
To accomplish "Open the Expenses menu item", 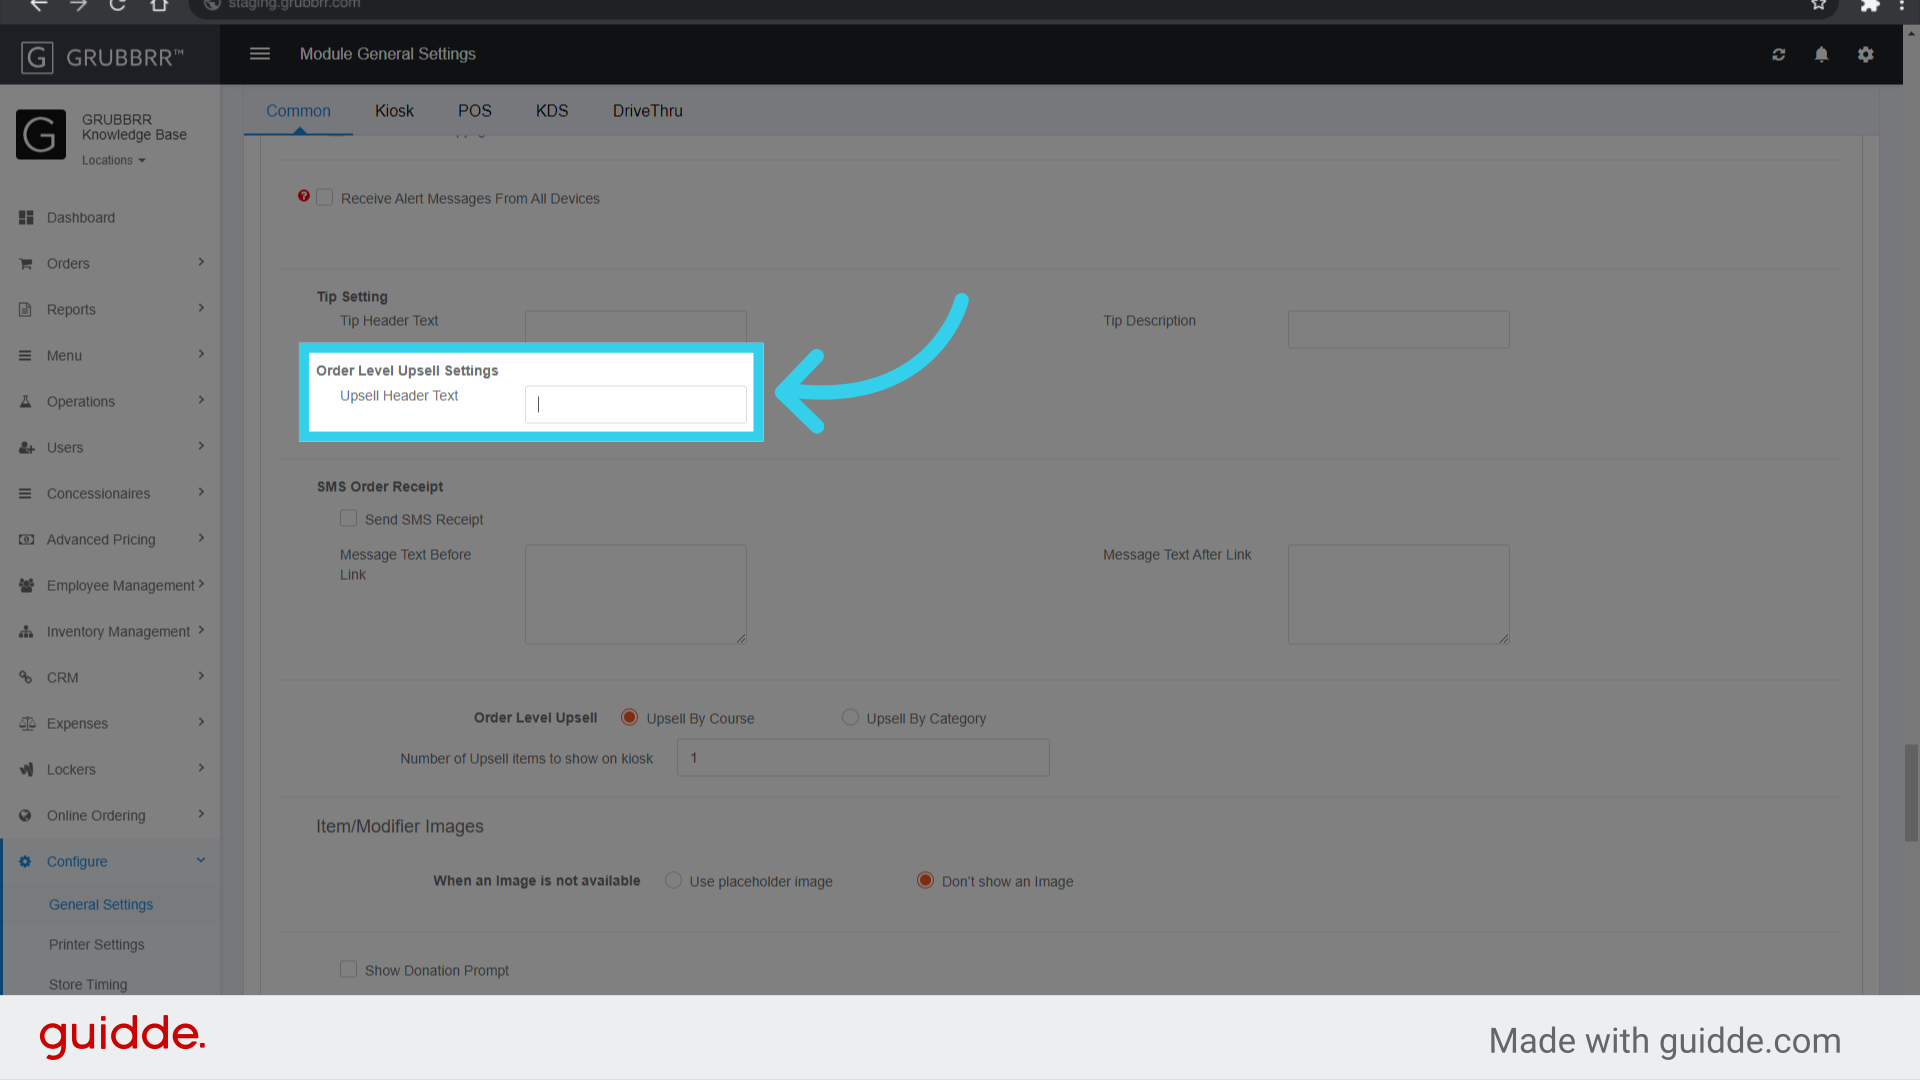I will click(77, 724).
